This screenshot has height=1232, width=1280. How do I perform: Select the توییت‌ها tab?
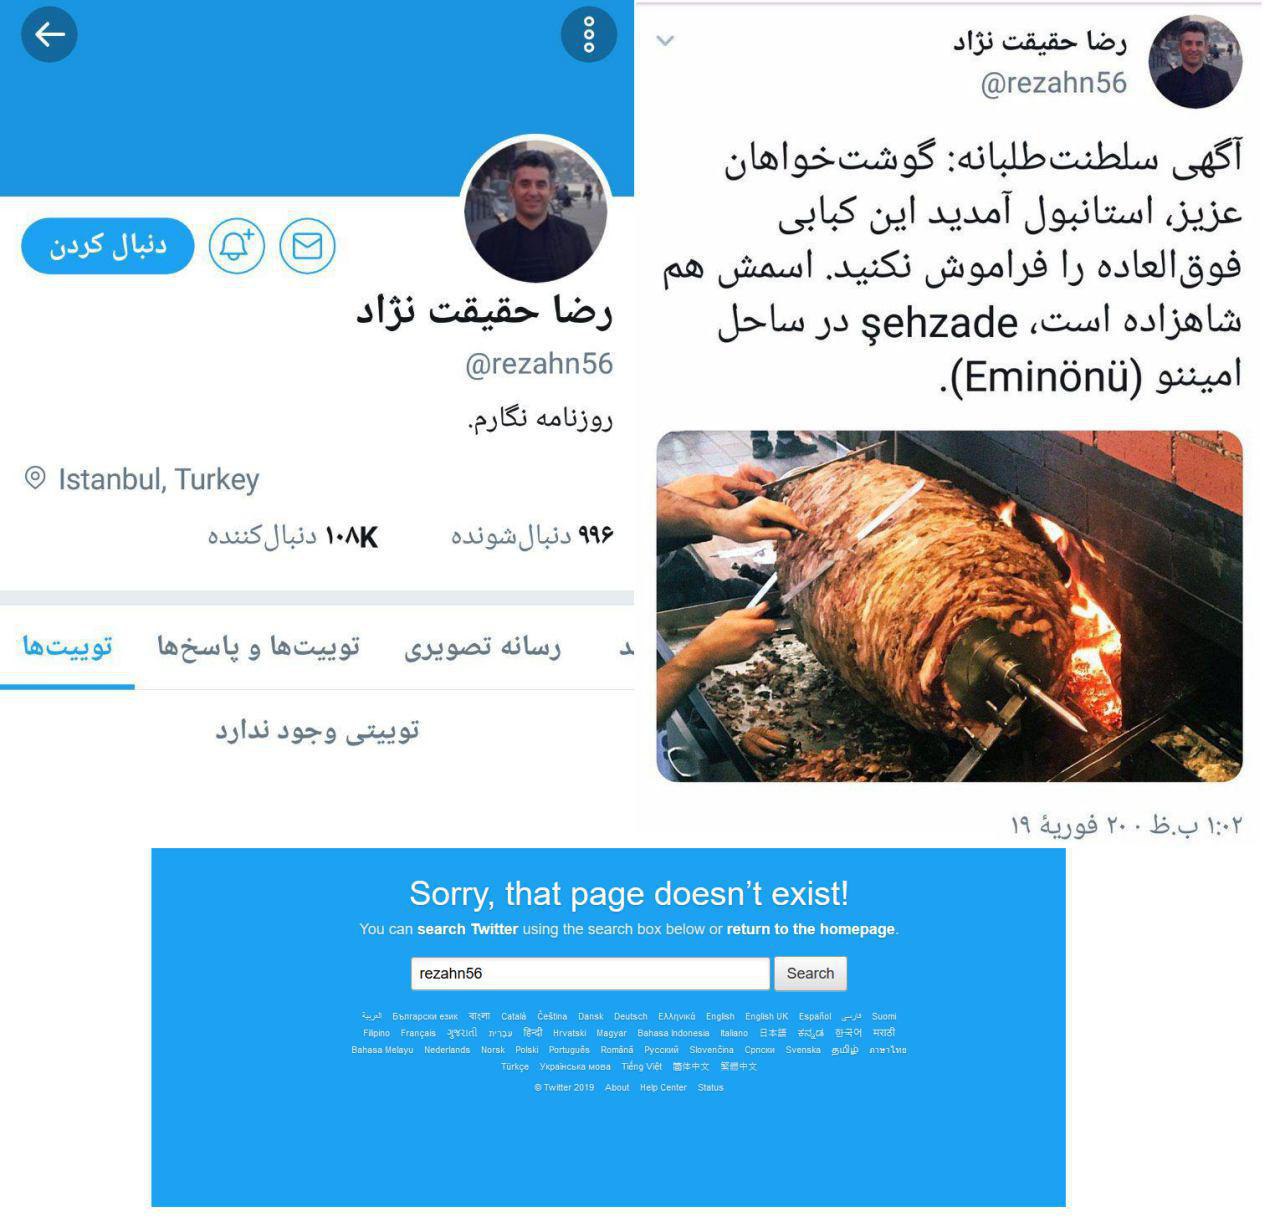[x=67, y=647]
